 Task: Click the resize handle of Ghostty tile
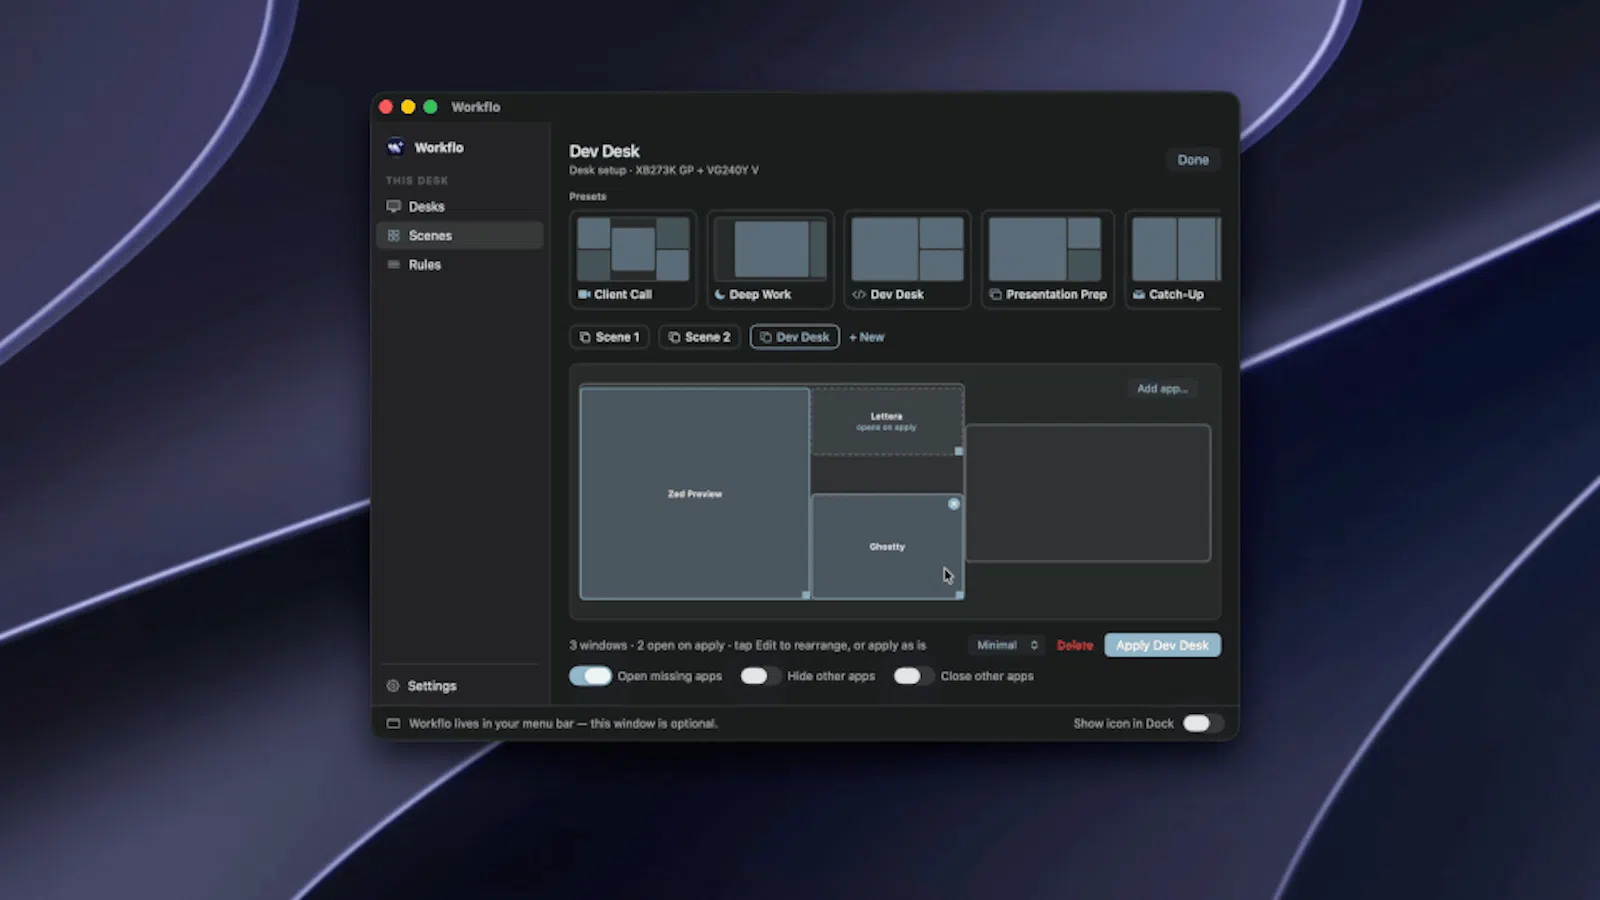[960, 595]
